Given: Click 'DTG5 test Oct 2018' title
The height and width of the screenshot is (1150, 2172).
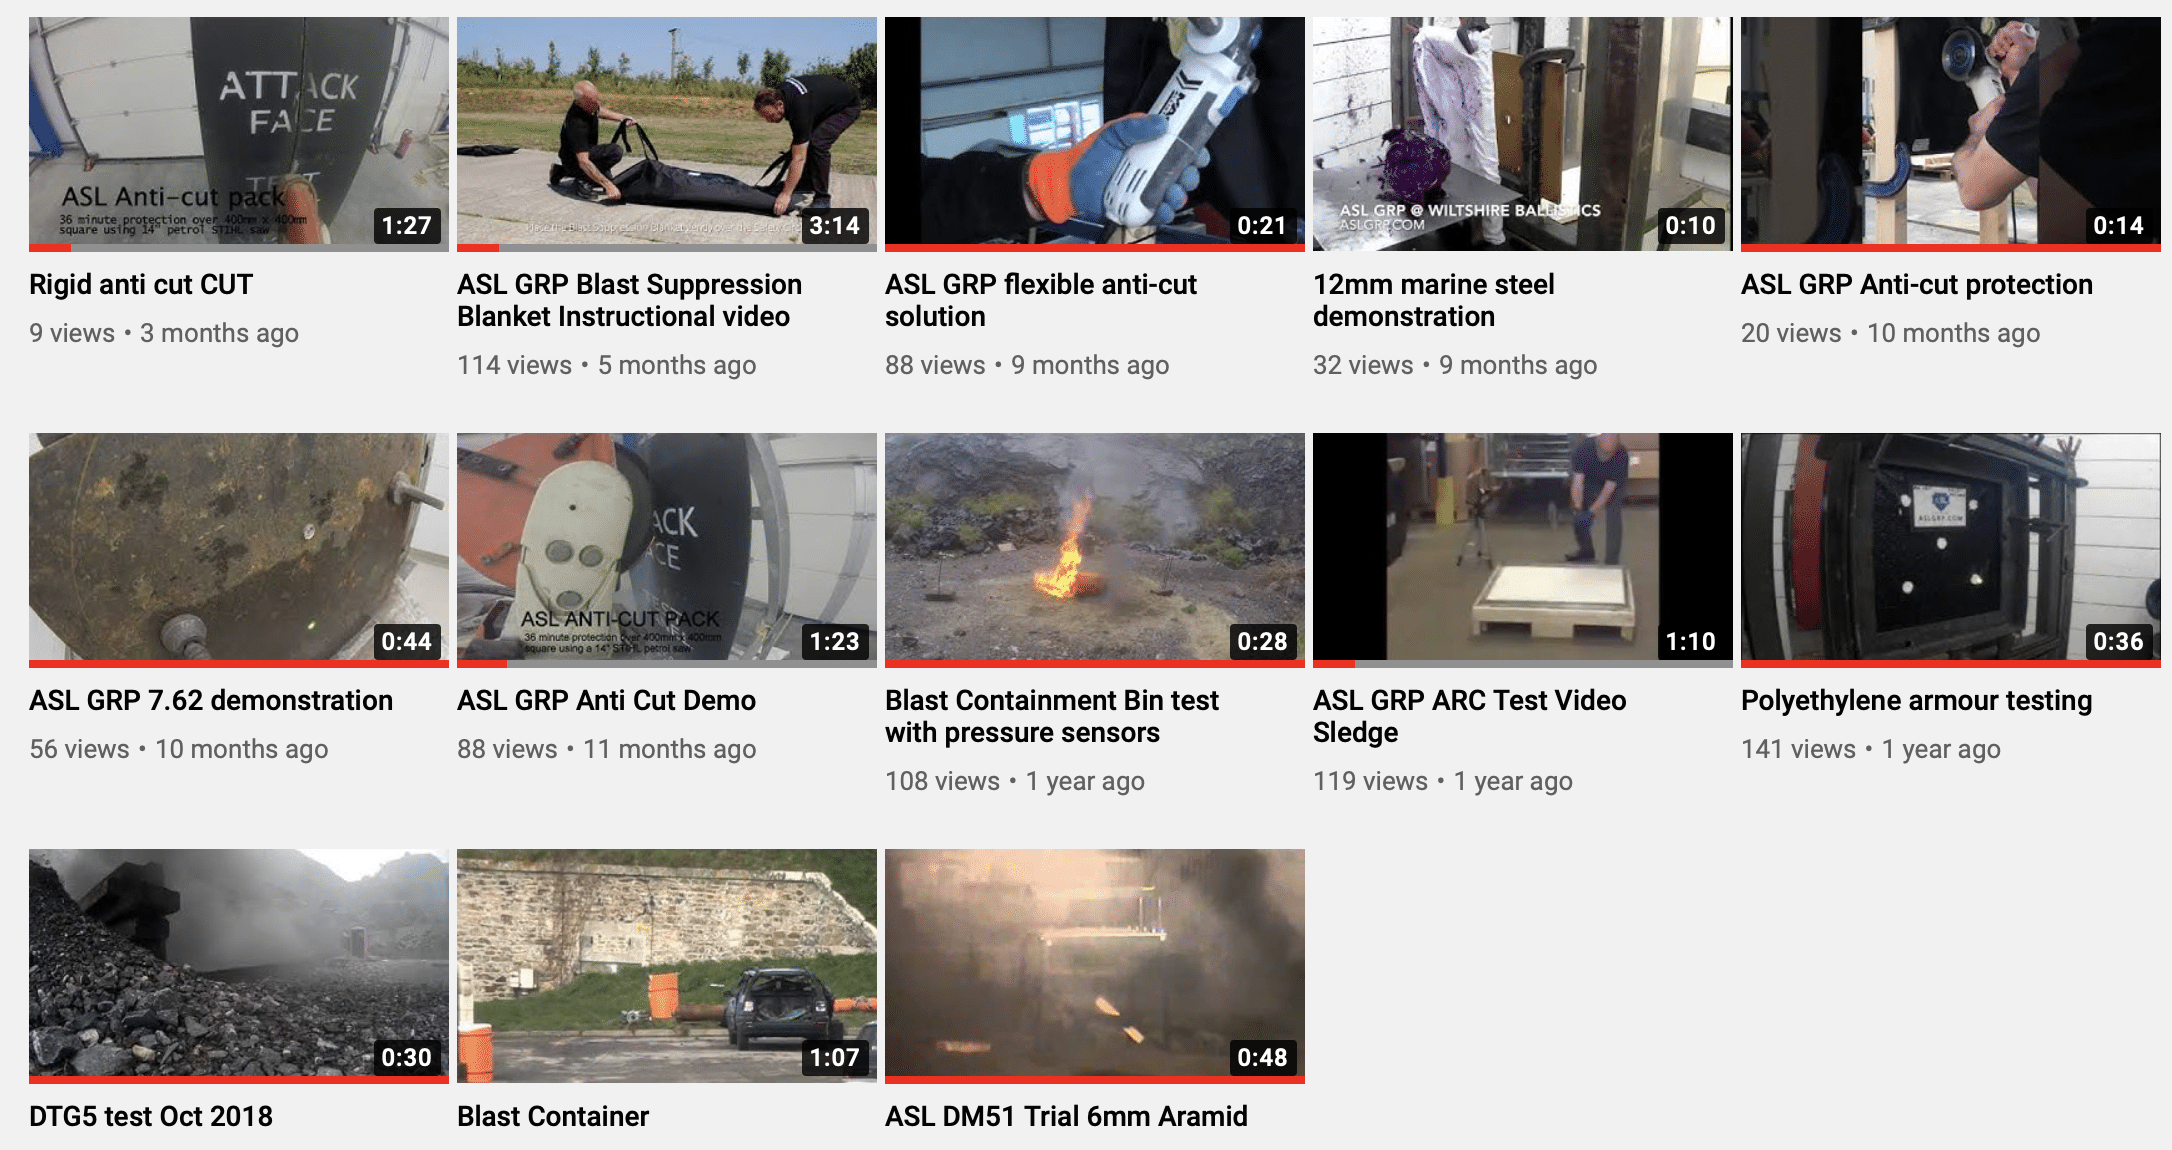Looking at the screenshot, I should pos(151,1116).
